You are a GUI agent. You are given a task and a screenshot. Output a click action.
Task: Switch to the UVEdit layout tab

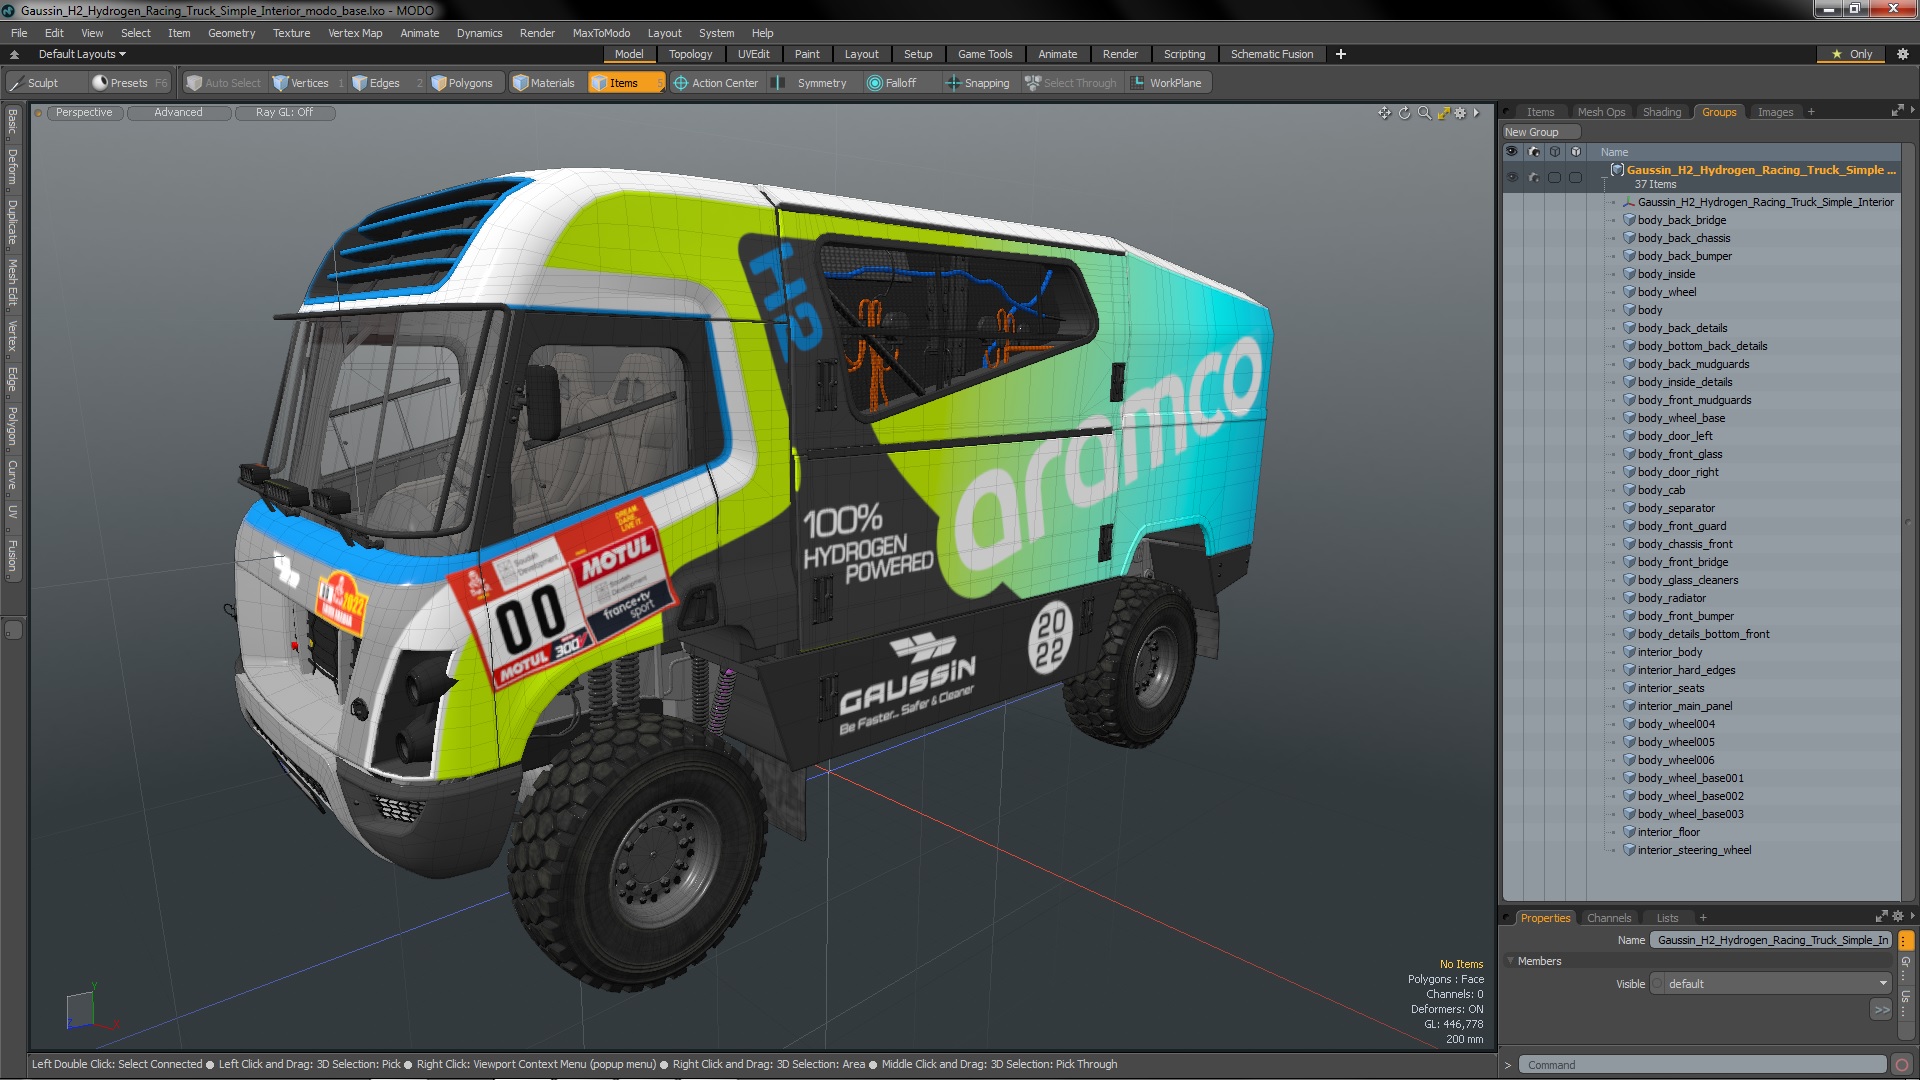click(x=753, y=54)
